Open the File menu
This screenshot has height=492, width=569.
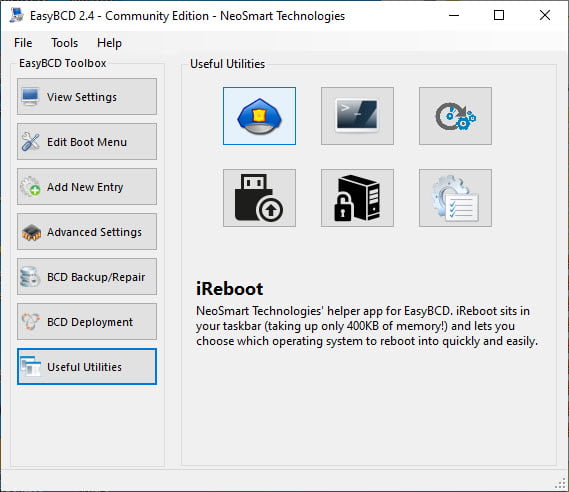tap(23, 43)
